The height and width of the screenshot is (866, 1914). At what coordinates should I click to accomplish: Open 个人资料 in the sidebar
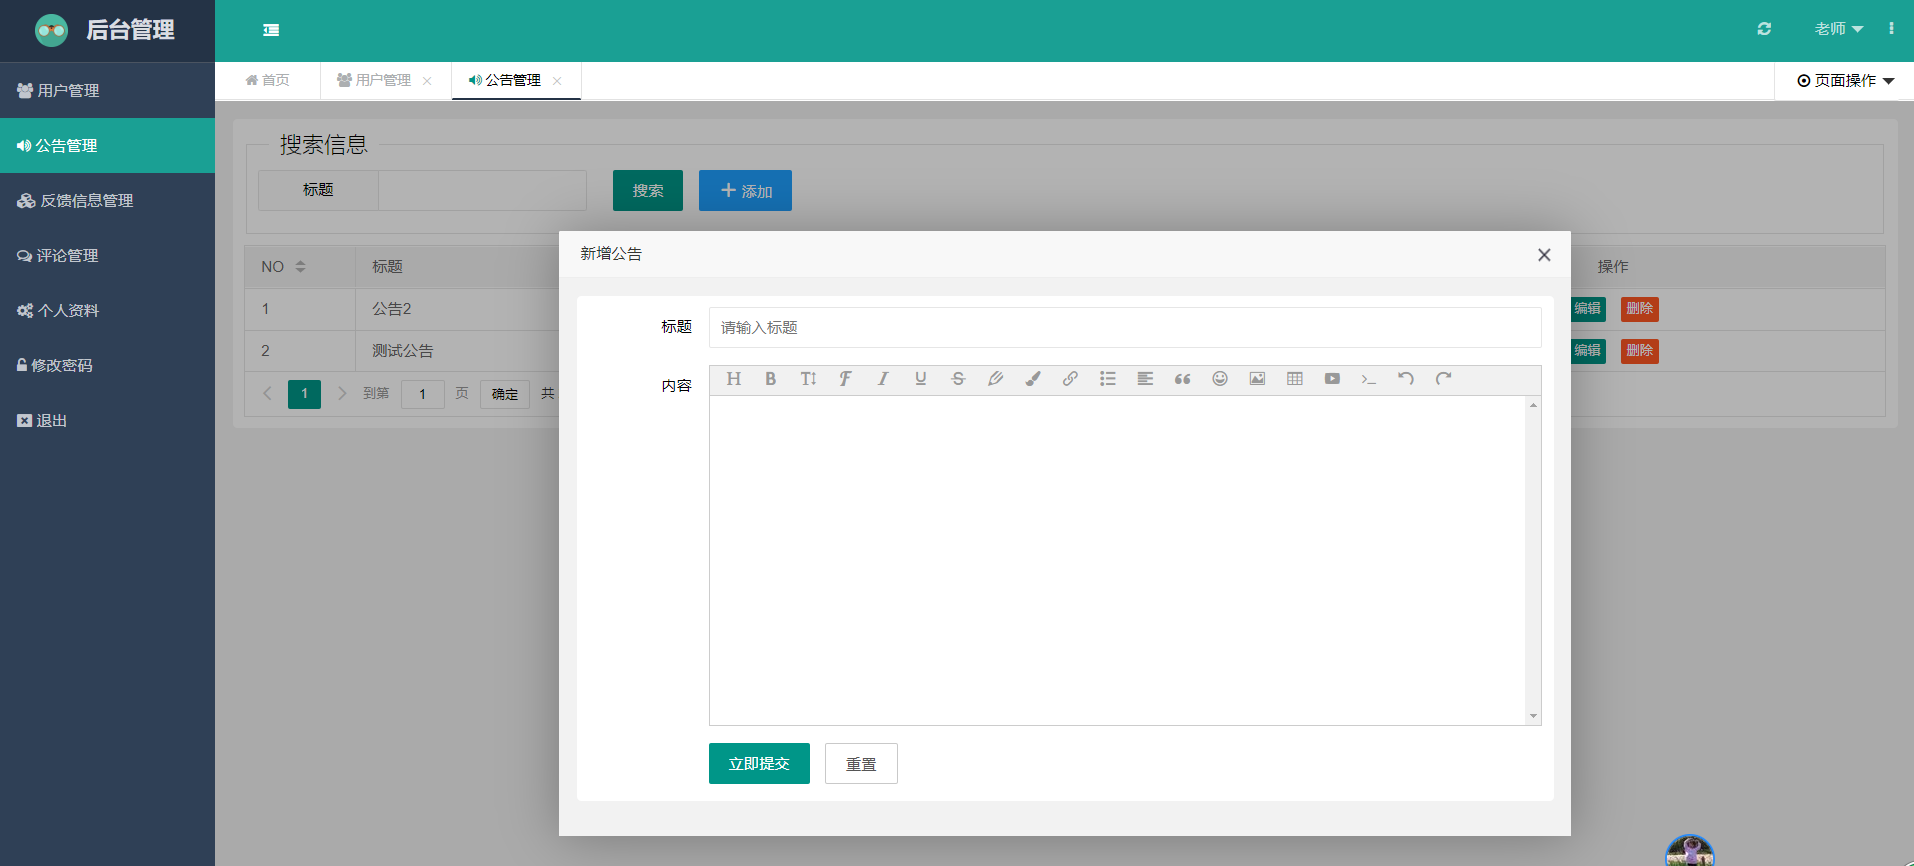click(x=107, y=311)
